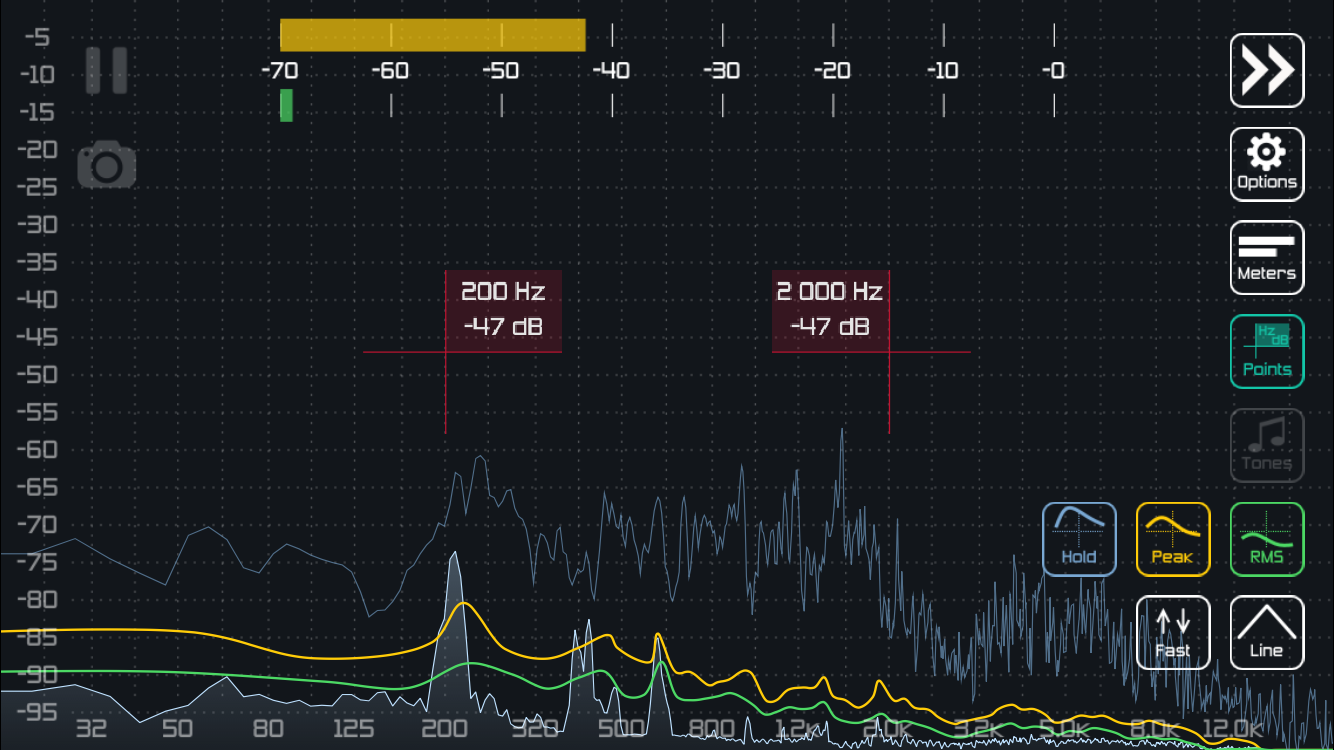Toggle the yellow Peak curve

(1172, 539)
